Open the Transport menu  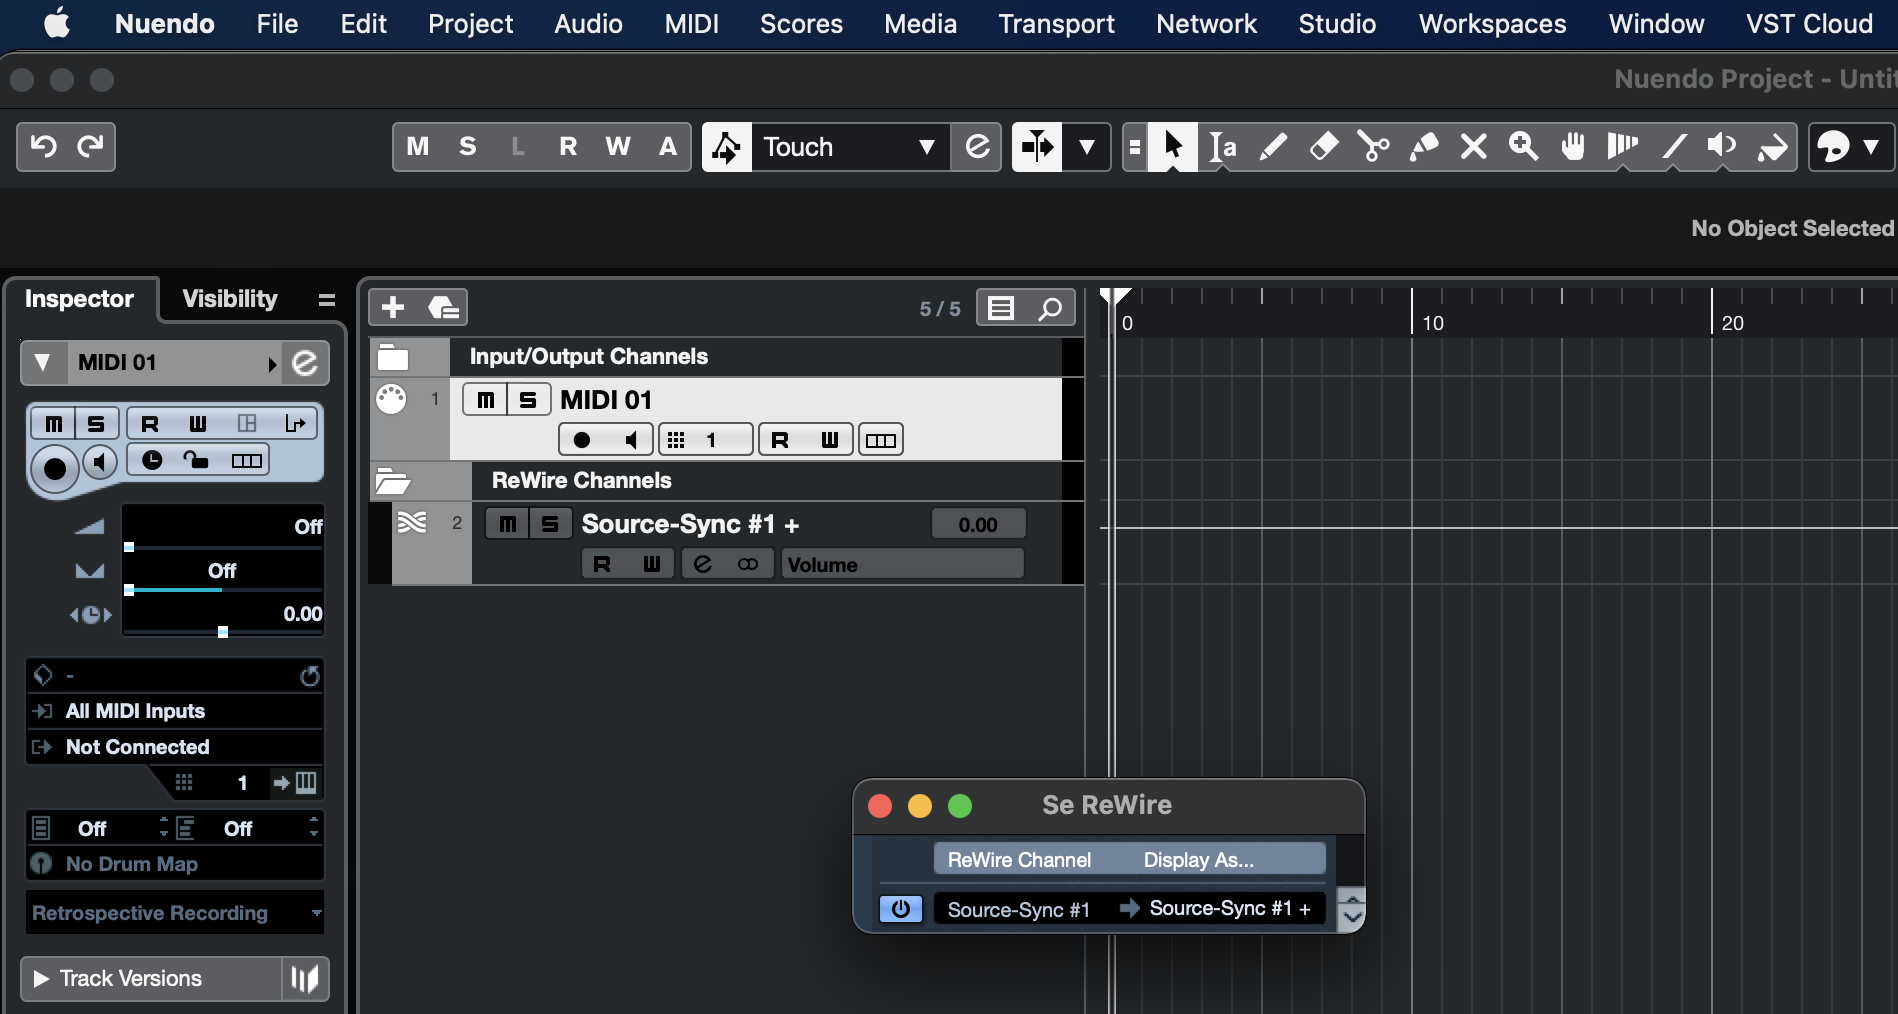(x=1056, y=24)
